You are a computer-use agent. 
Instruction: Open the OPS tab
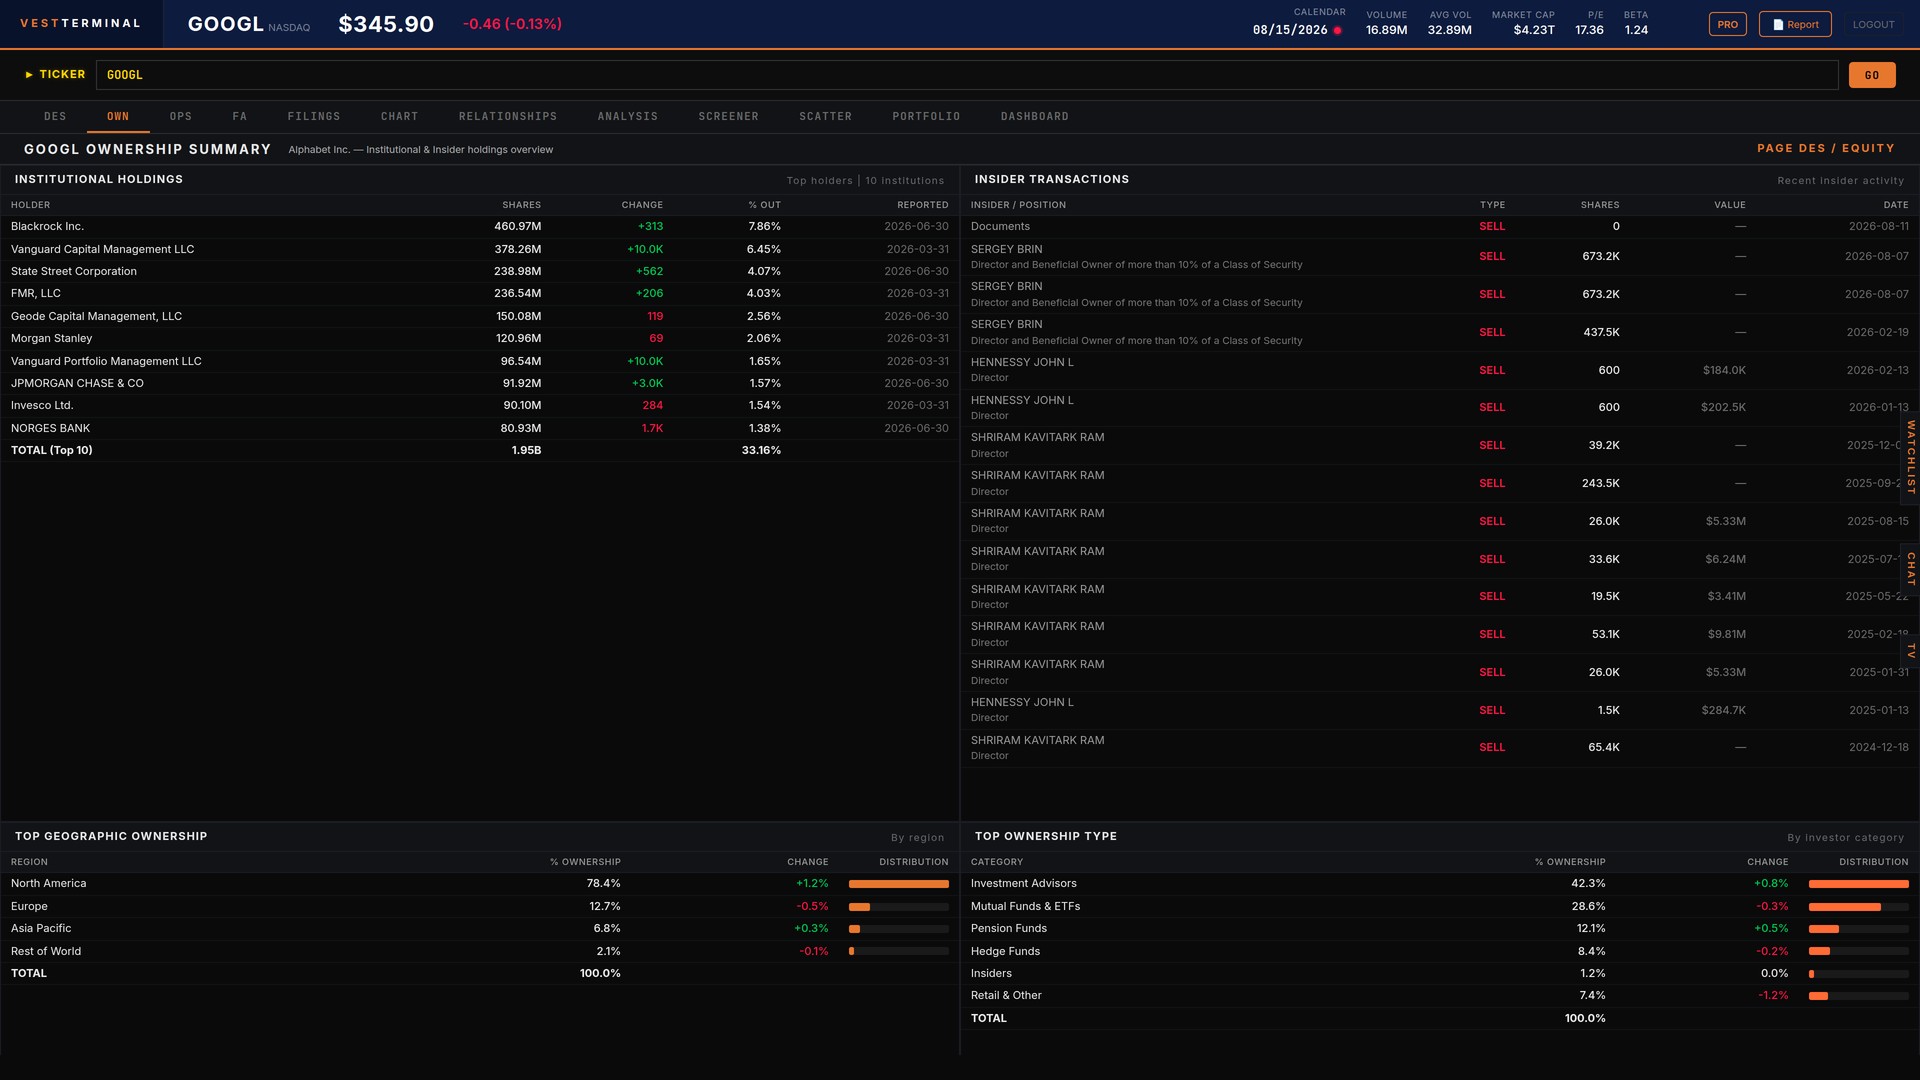tap(181, 117)
